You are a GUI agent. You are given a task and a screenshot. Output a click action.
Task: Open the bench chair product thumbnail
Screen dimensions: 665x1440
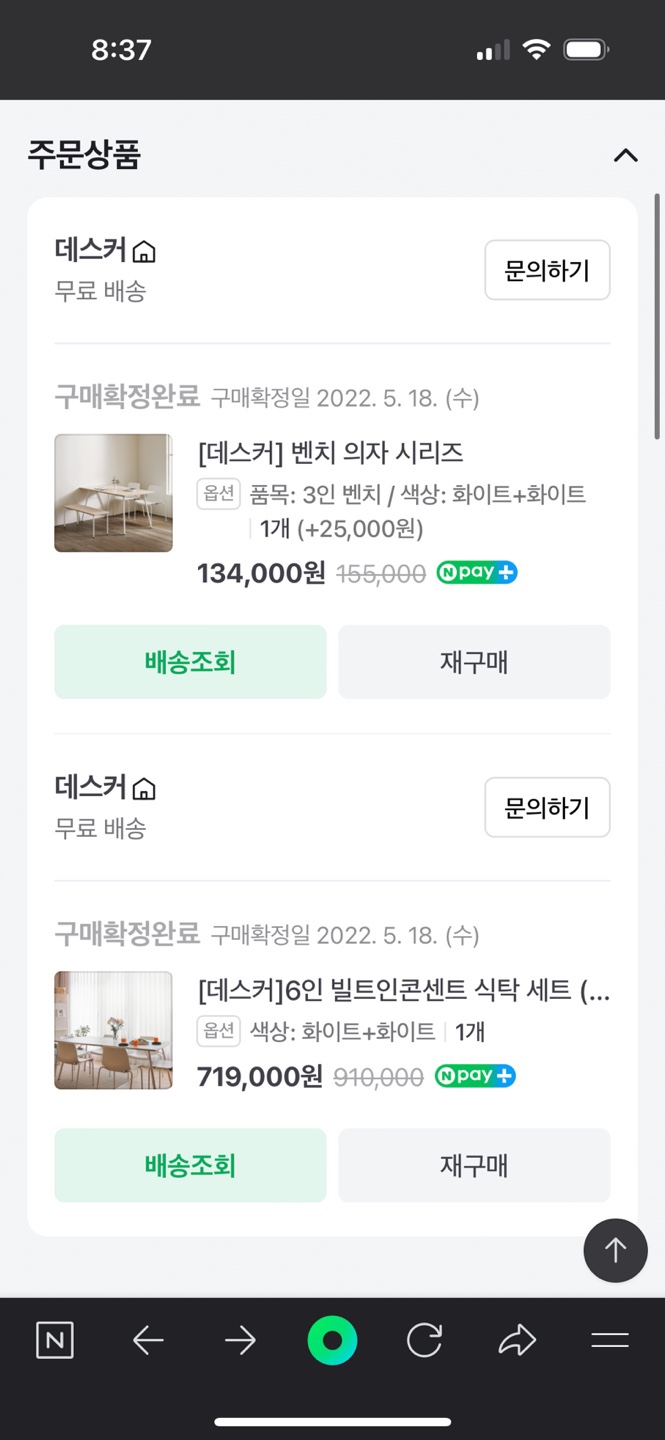[x=113, y=493]
